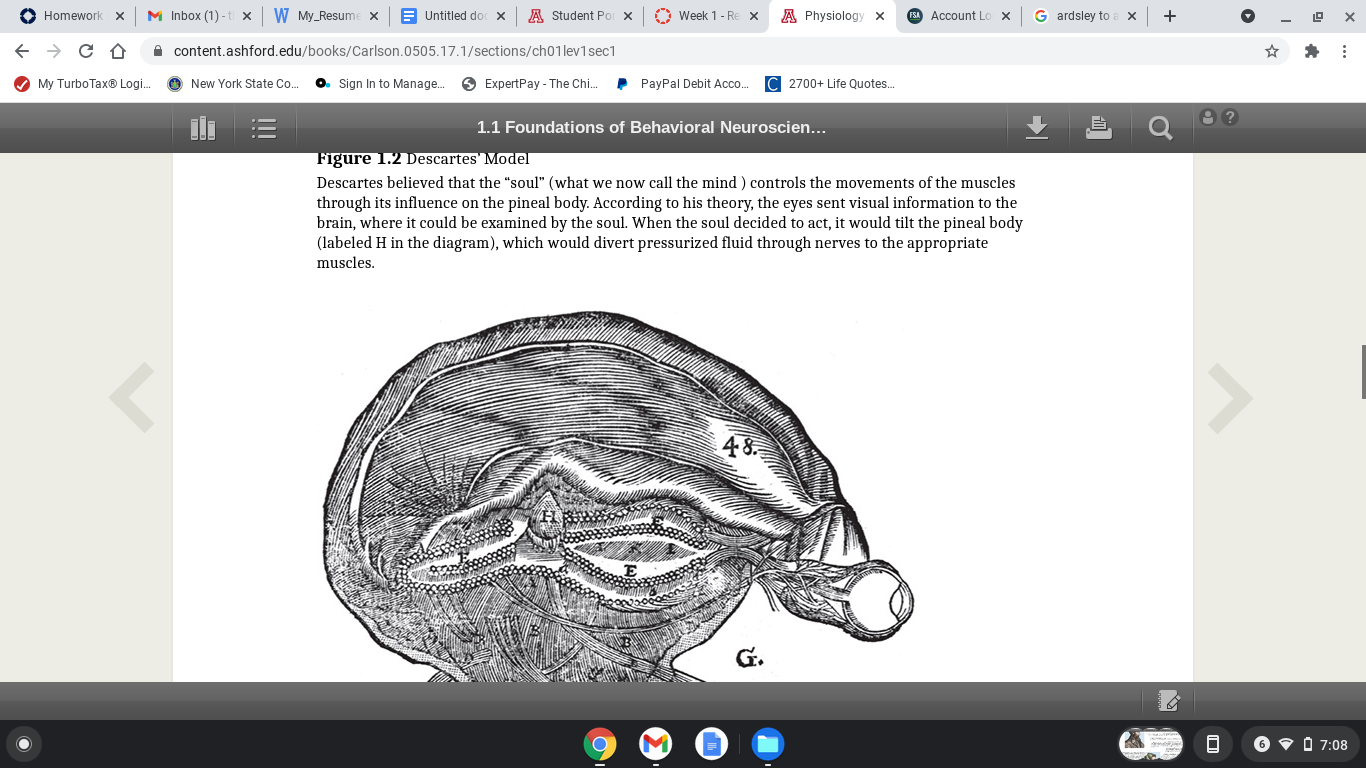Open the search magnifier in reader toolbar
The image size is (1366, 768).
(x=1161, y=128)
